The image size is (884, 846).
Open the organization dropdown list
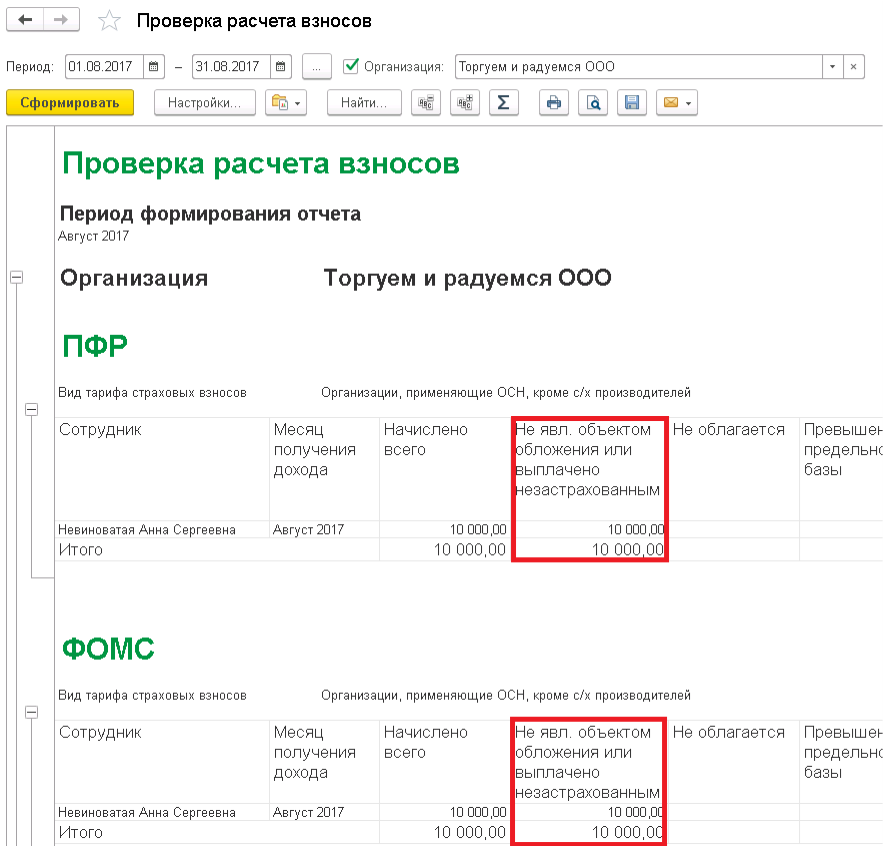coord(832,67)
